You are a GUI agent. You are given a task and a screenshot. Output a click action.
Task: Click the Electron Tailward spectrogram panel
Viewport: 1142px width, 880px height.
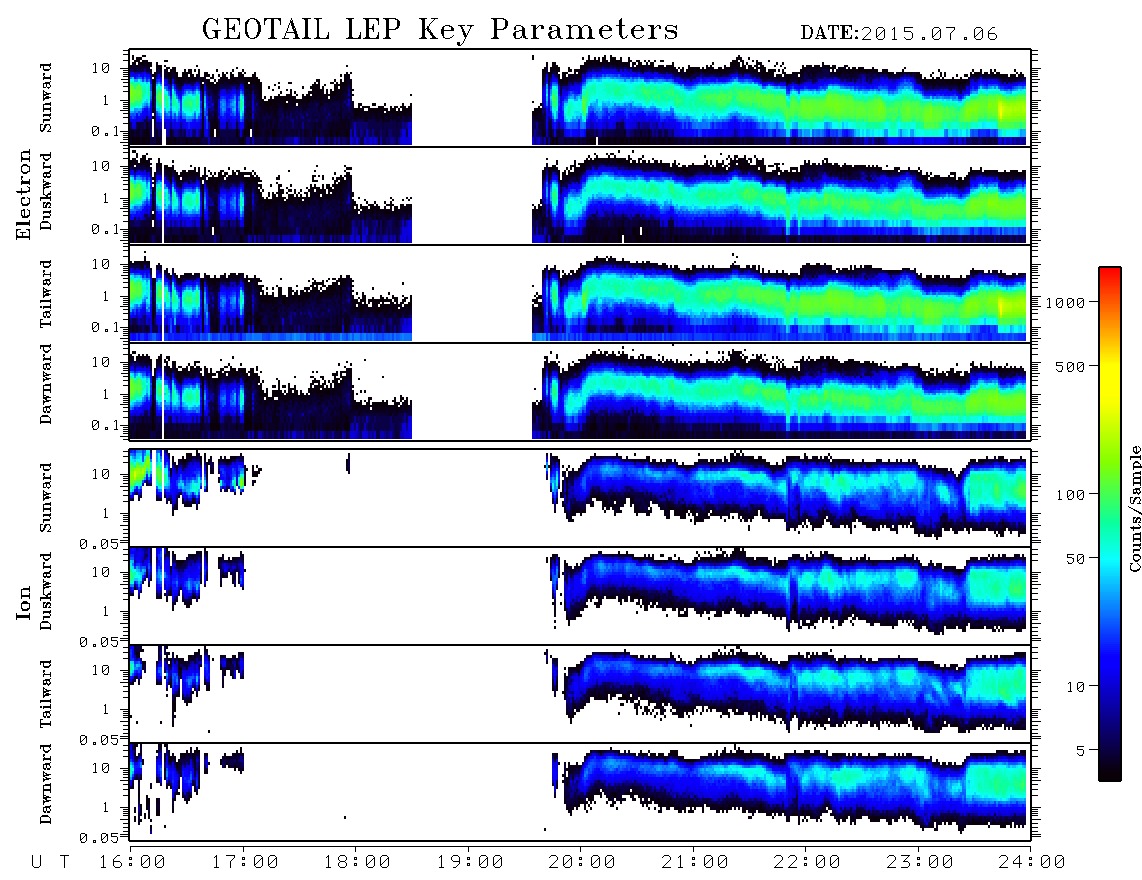580,294
